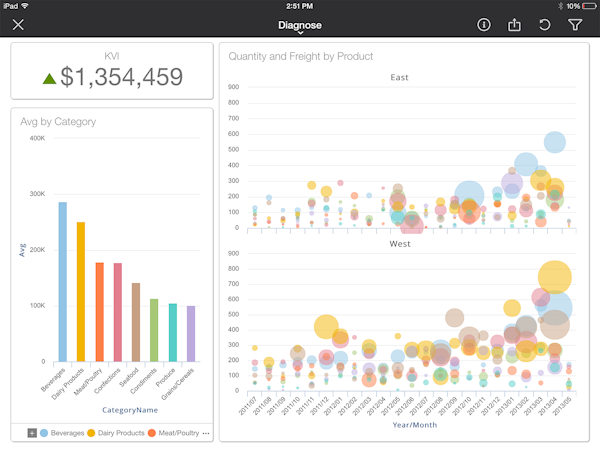Tap the purple Grains/Cereals bar
This screenshot has width=600, height=450.
tap(191, 334)
